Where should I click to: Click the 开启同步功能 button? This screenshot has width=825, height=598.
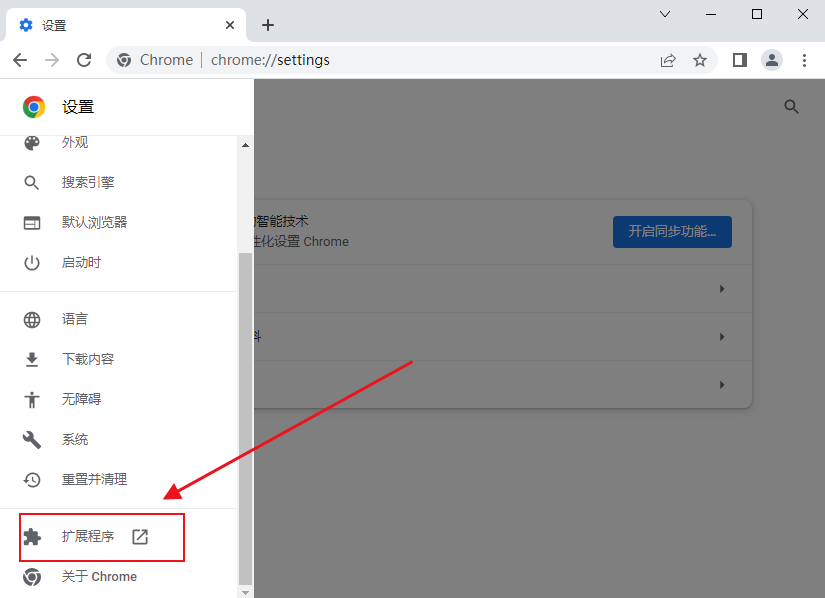click(672, 231)
